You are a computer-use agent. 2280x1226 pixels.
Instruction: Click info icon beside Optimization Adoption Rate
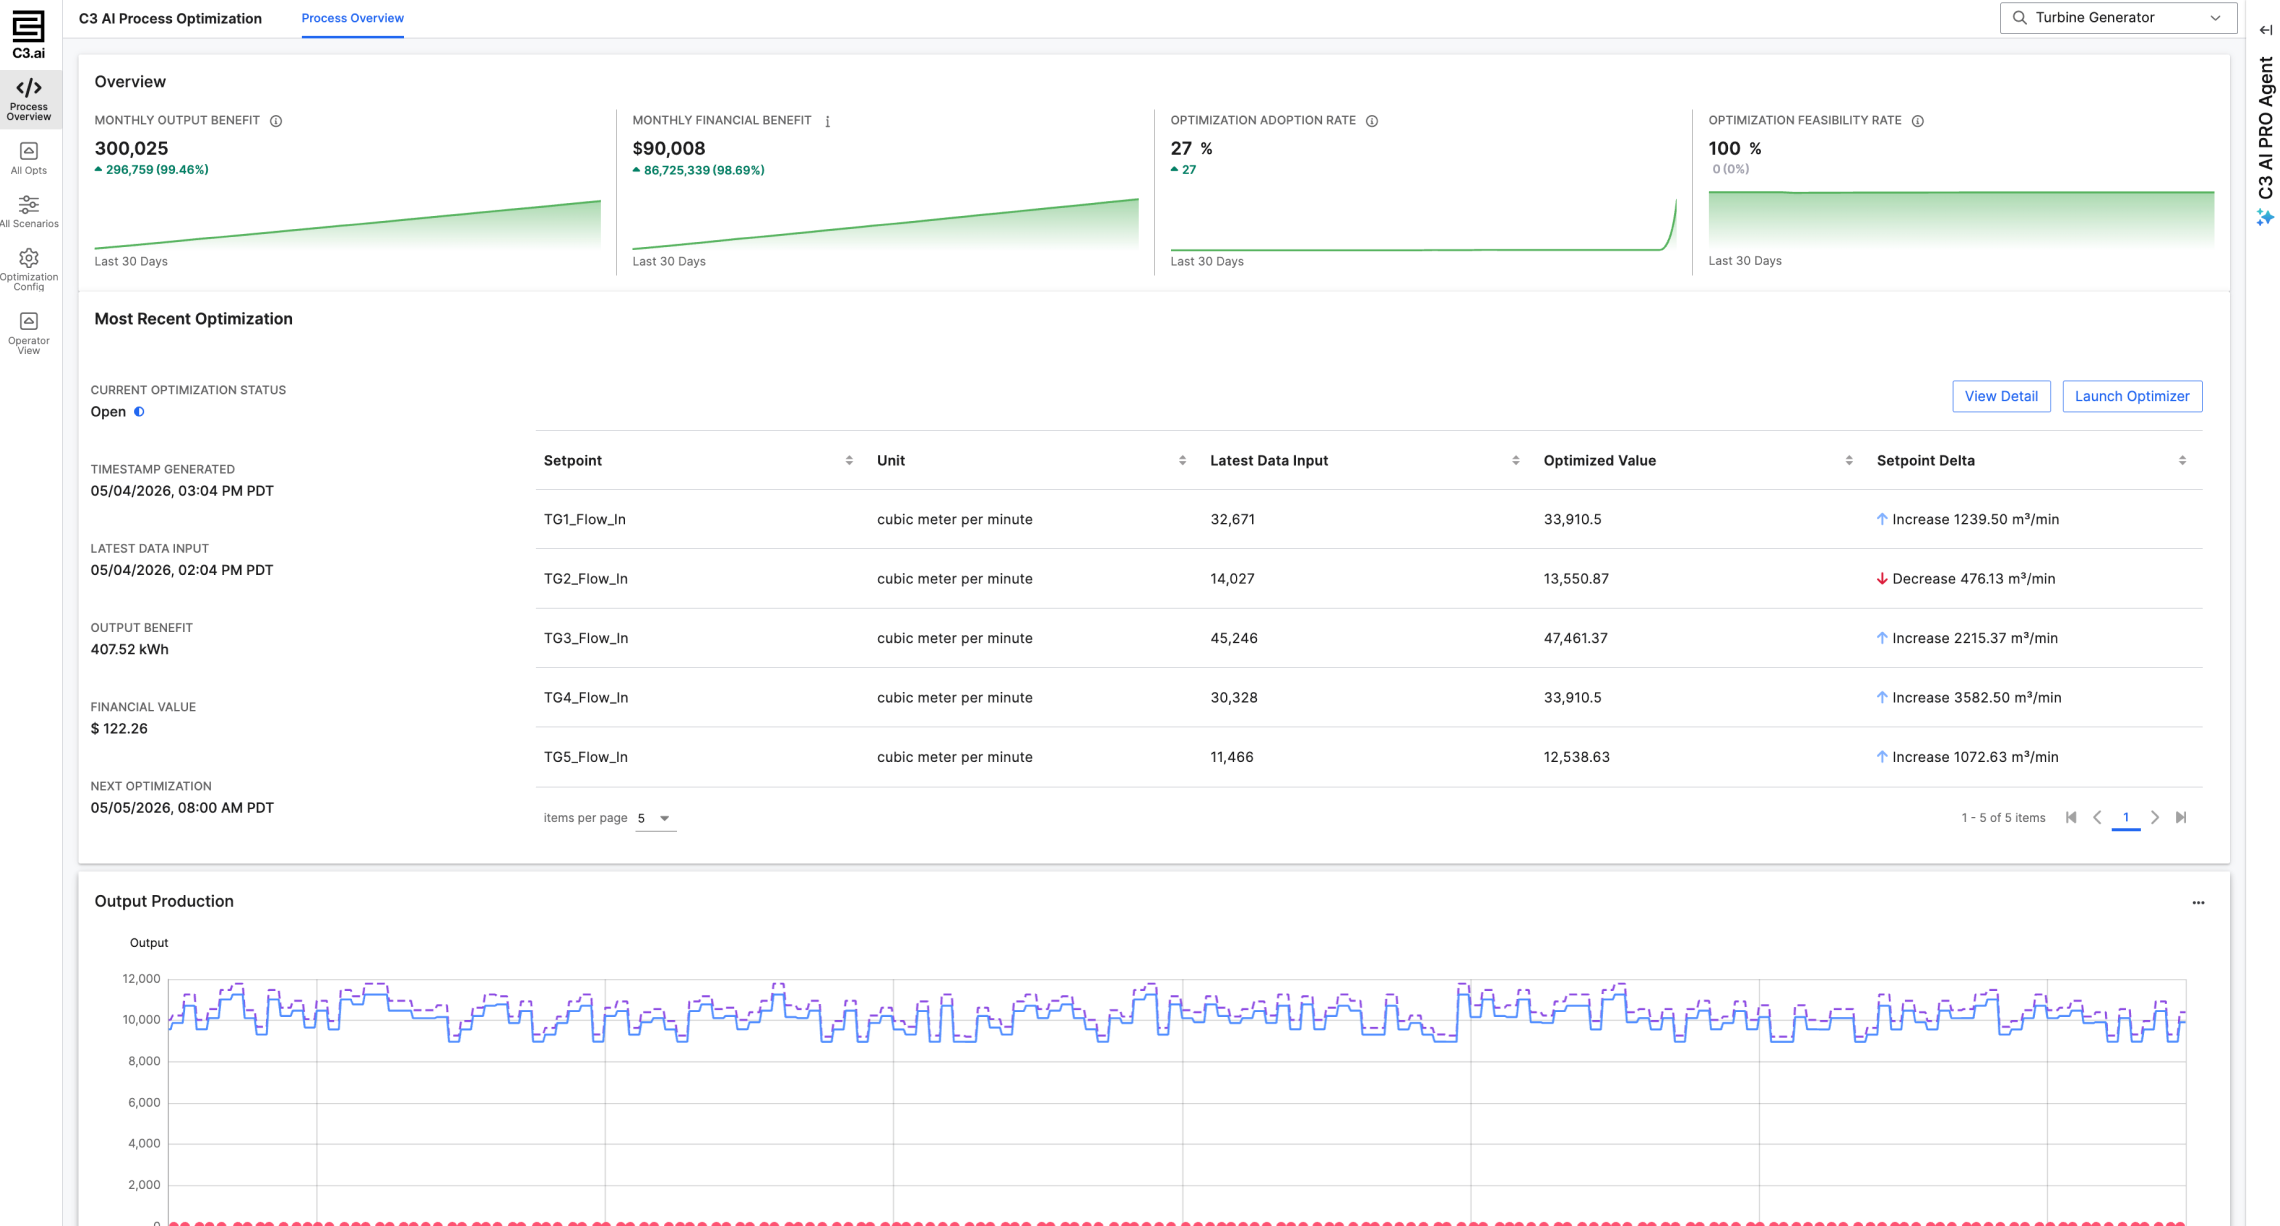(x=1372, y=121)
